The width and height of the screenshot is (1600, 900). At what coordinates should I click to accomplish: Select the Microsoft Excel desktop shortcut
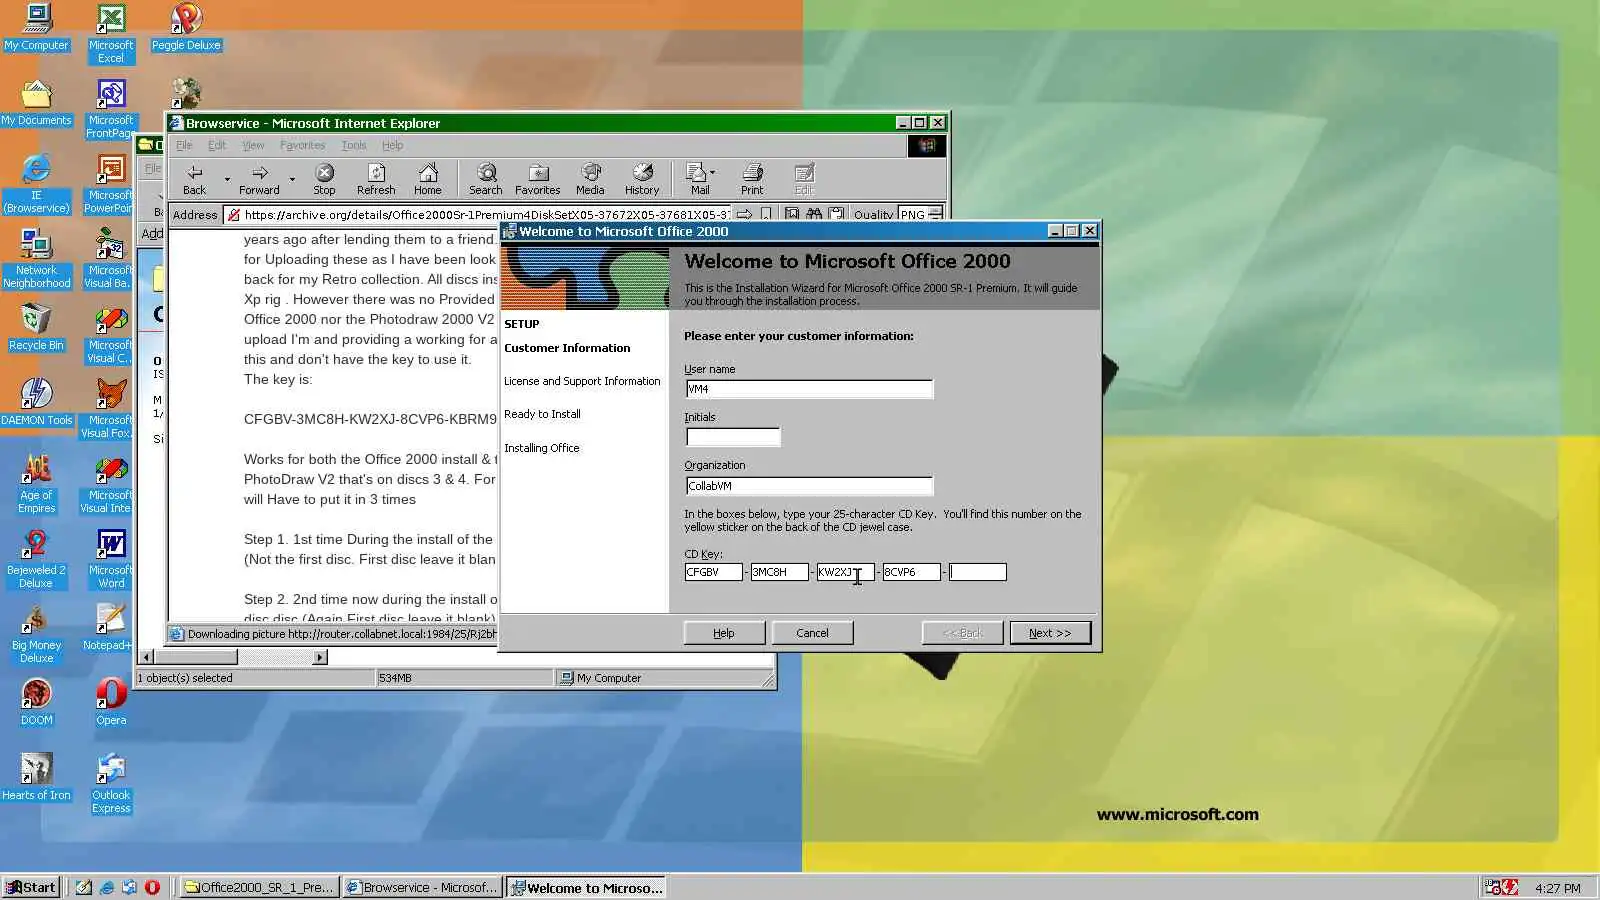(111, 34)
